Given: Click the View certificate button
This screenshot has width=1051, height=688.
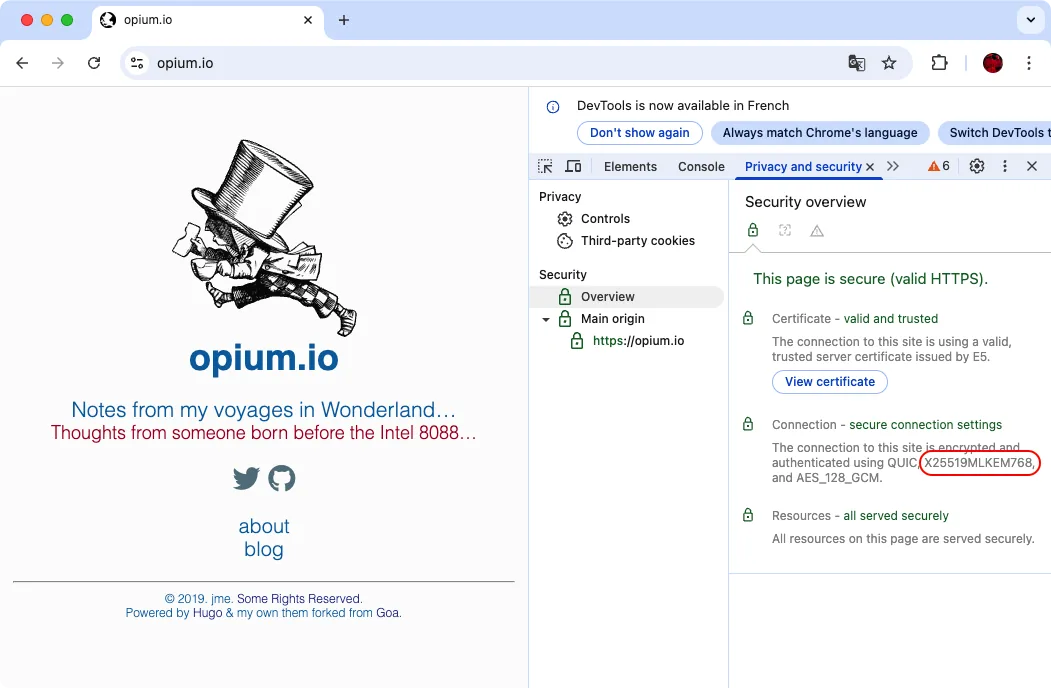Looking at the screenshot, I should [829, 382].
